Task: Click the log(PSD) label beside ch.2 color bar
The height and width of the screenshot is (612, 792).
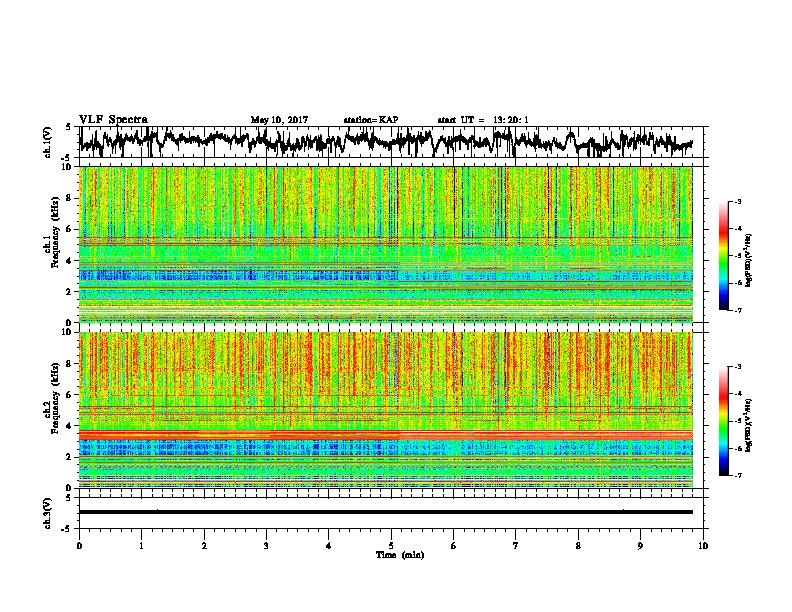Action: tap(749, 426)
